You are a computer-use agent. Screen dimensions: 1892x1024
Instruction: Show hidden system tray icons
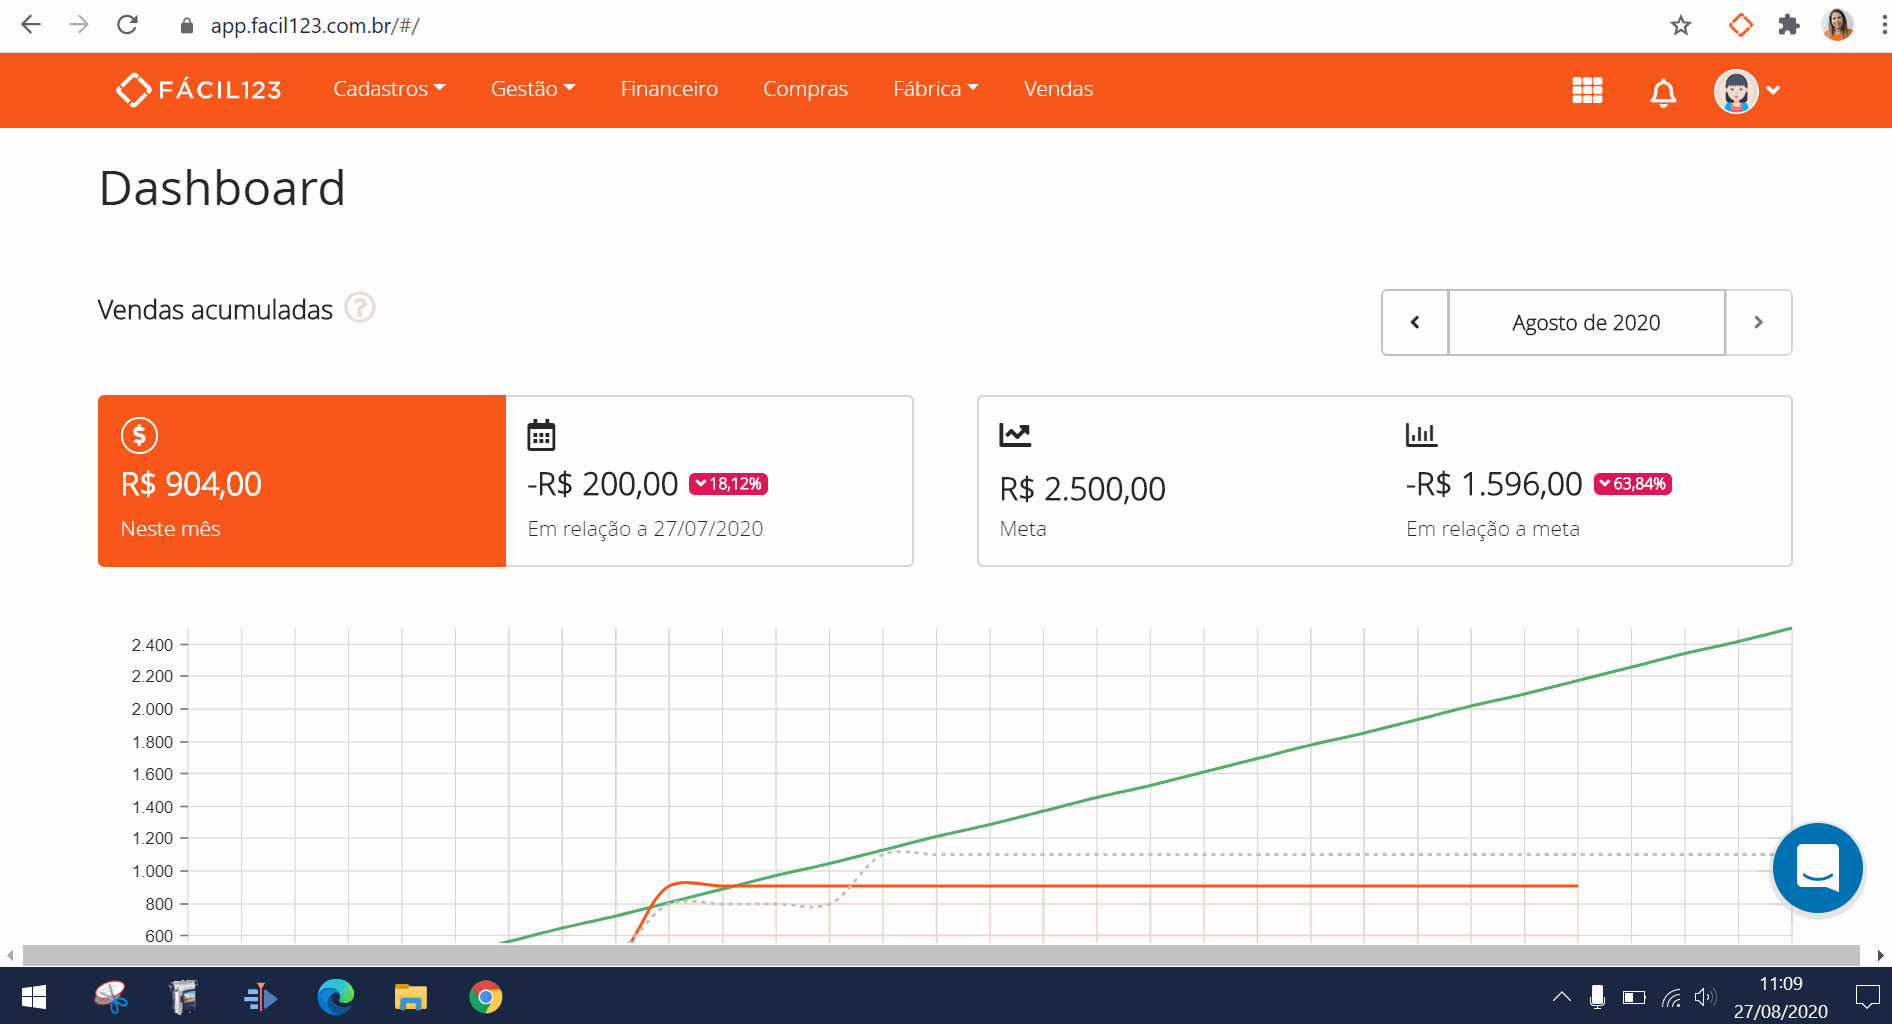point(1561,997)
